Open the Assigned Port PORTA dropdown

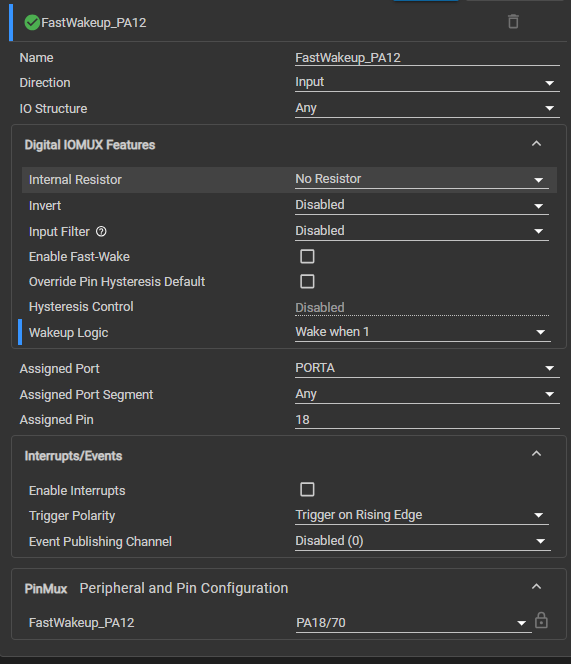(x=427, y=368)
